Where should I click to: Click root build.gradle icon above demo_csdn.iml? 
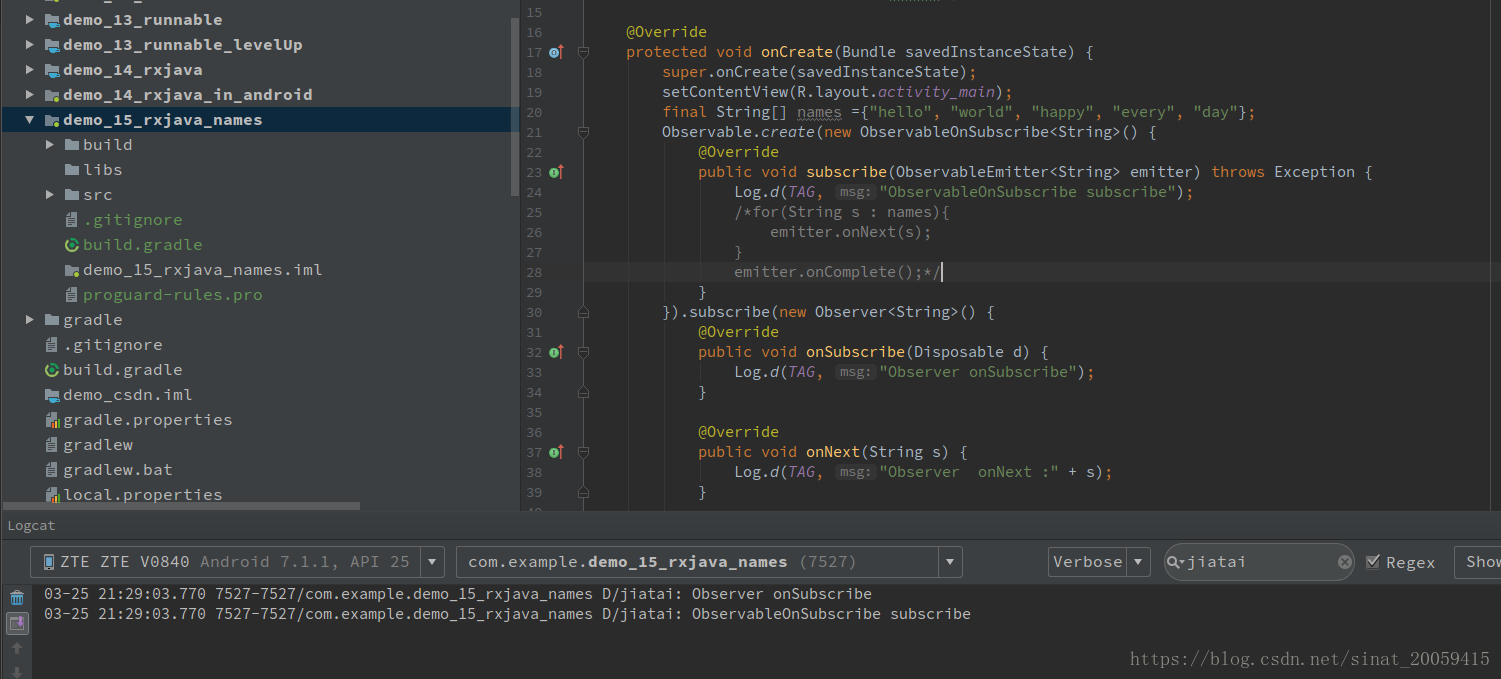click(52, 370)
